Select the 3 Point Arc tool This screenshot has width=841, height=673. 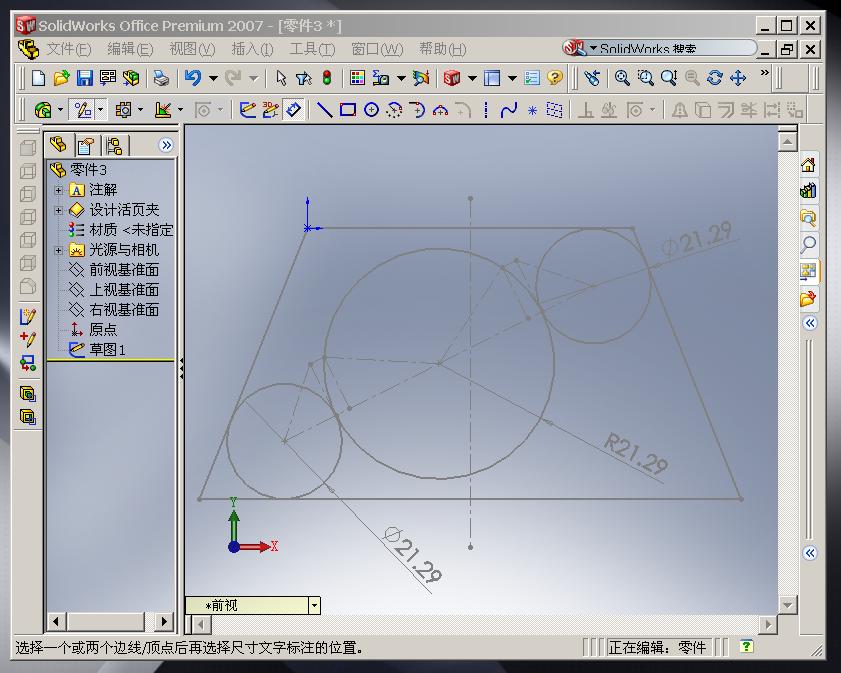440,110
